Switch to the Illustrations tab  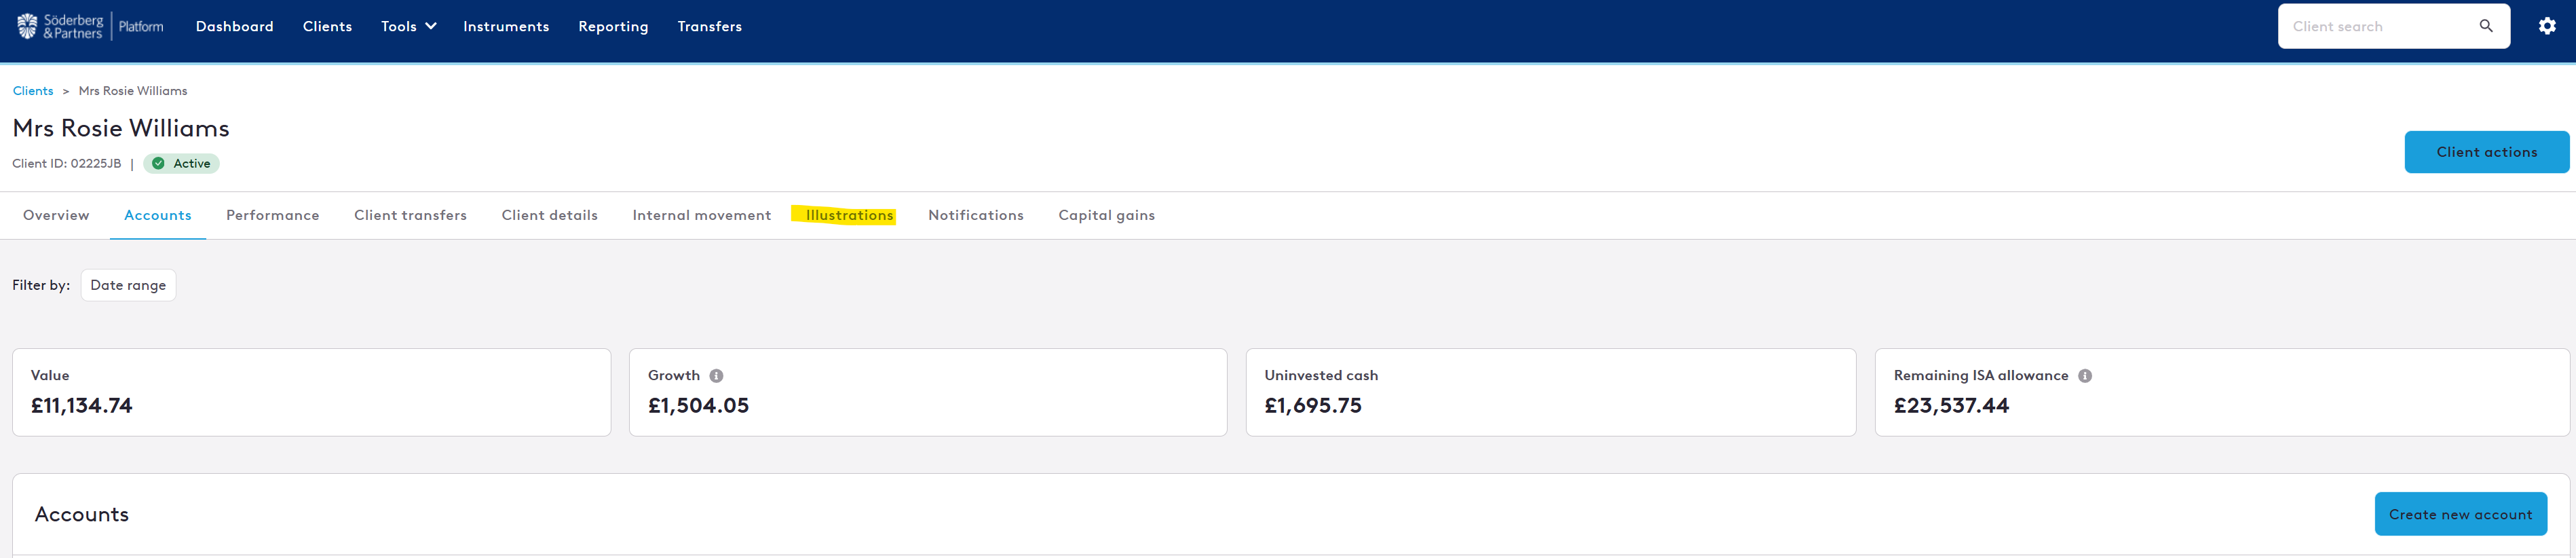849,215
